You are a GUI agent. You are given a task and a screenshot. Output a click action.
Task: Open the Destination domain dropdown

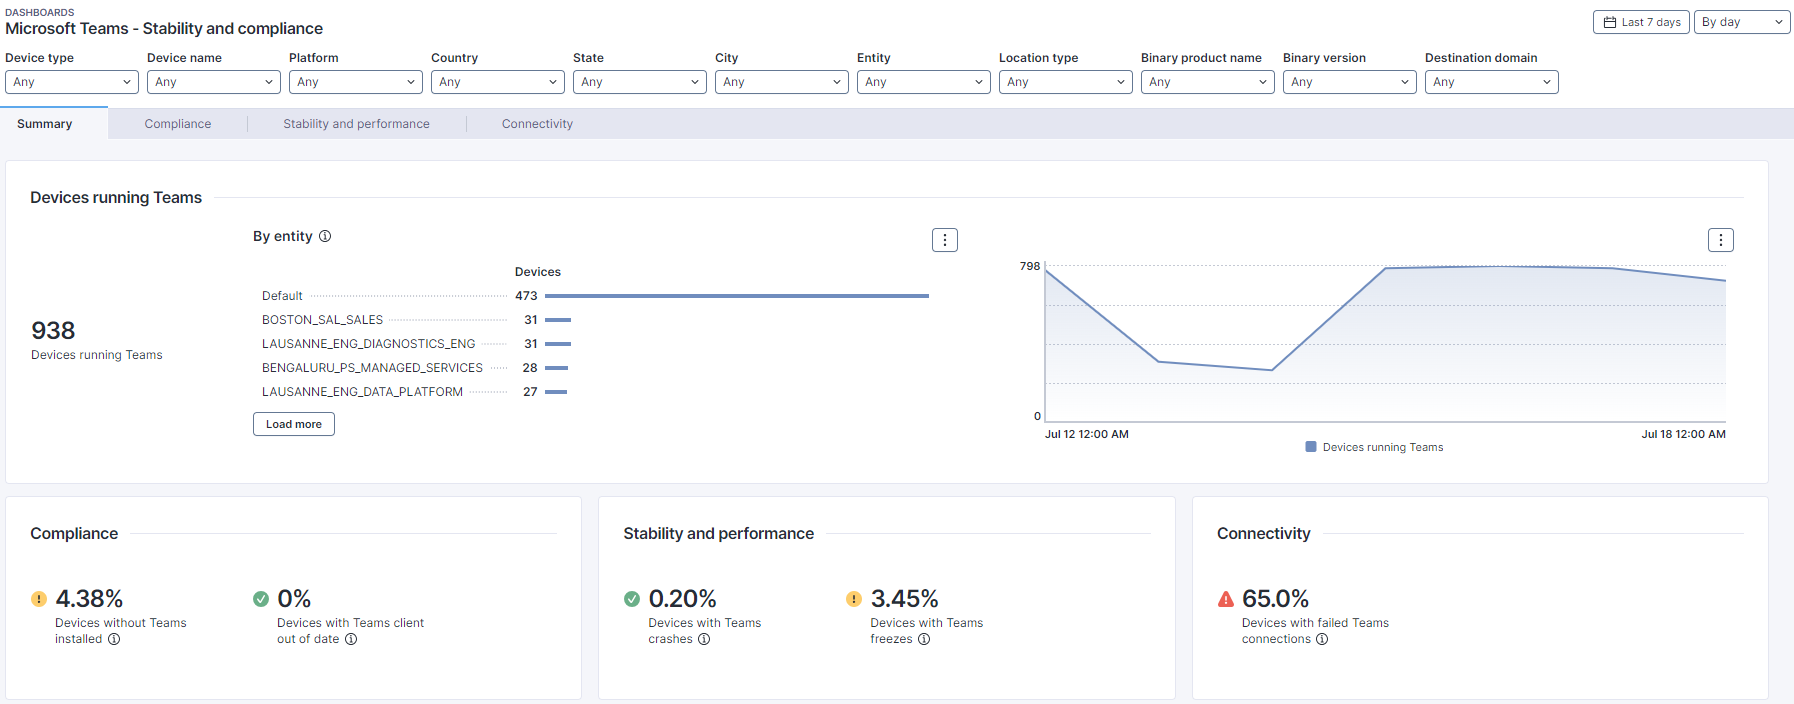pos(1491,82)
